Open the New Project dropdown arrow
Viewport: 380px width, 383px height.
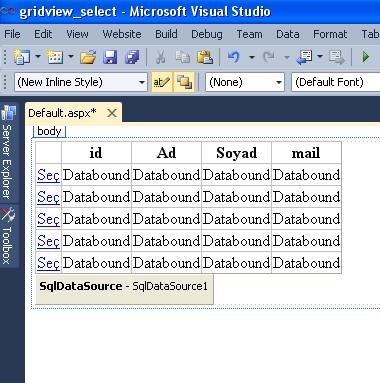pyautogui.click(x=38, y=57)
